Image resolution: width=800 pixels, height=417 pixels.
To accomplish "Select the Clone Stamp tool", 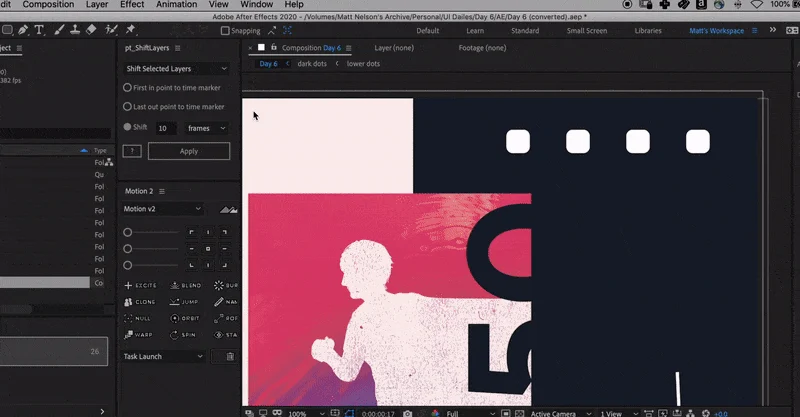I will (x=75, y=30).
